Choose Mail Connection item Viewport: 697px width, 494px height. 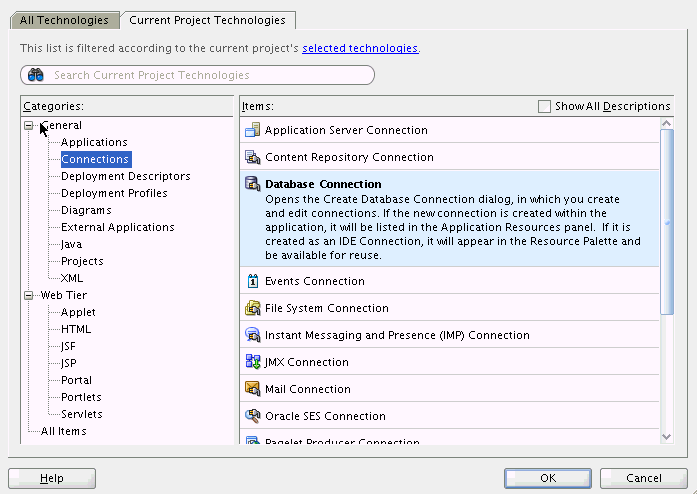pyautogui.click(x=449, y=389)
